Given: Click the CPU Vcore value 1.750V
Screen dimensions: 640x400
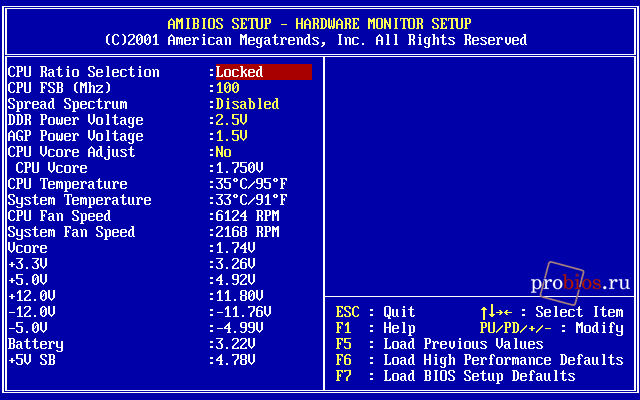Looking at the screenshot, I should coord(239,168).
